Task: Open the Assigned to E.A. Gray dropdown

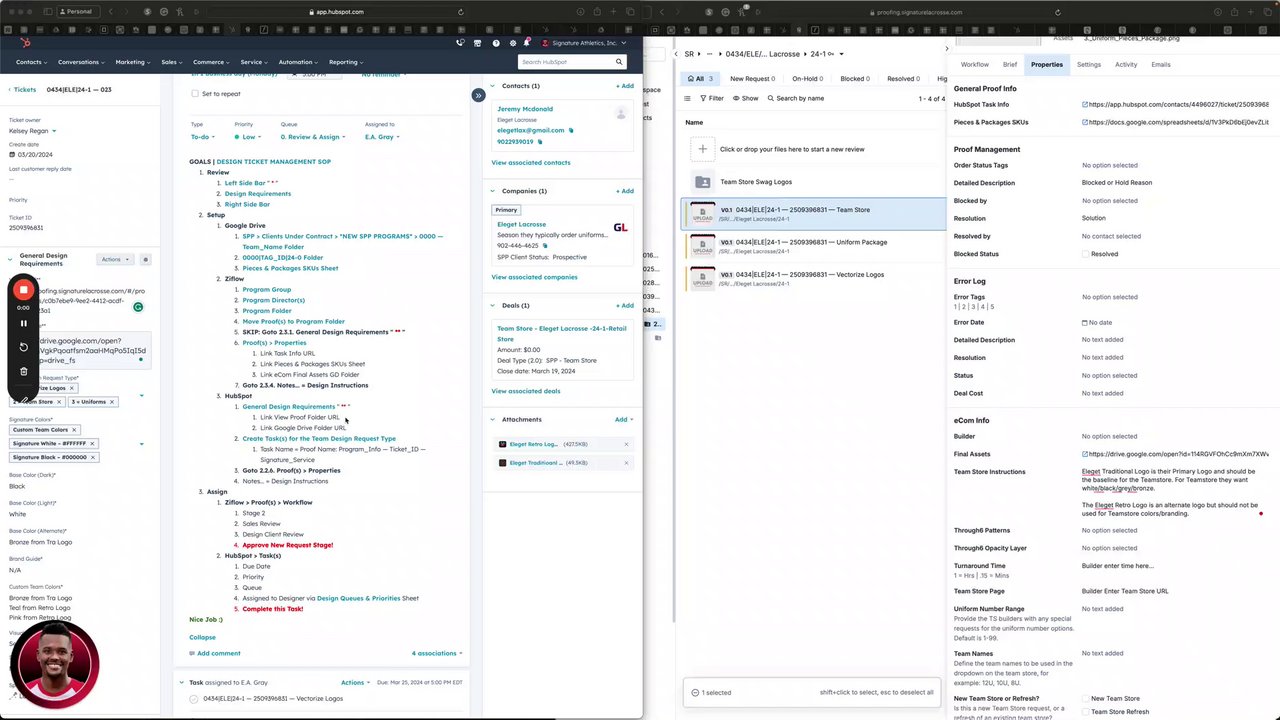Action: coord(381,137)
